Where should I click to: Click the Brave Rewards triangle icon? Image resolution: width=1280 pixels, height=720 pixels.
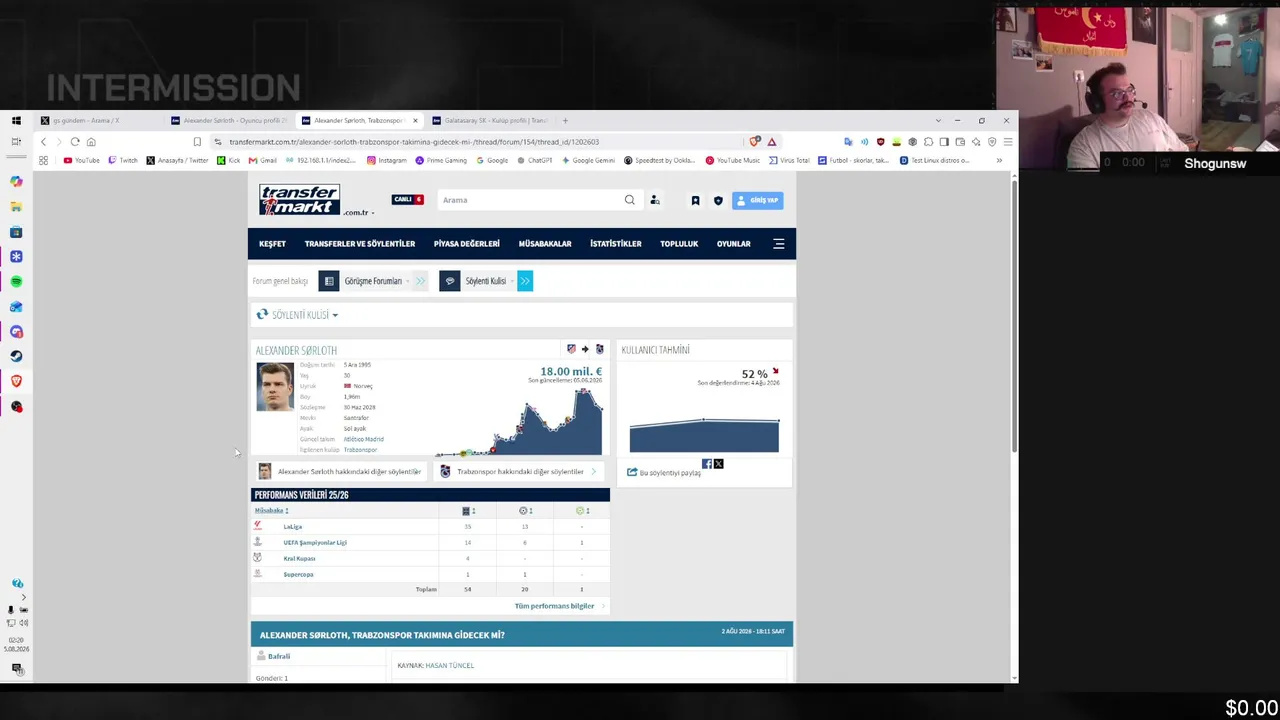(x=771, y=142)
